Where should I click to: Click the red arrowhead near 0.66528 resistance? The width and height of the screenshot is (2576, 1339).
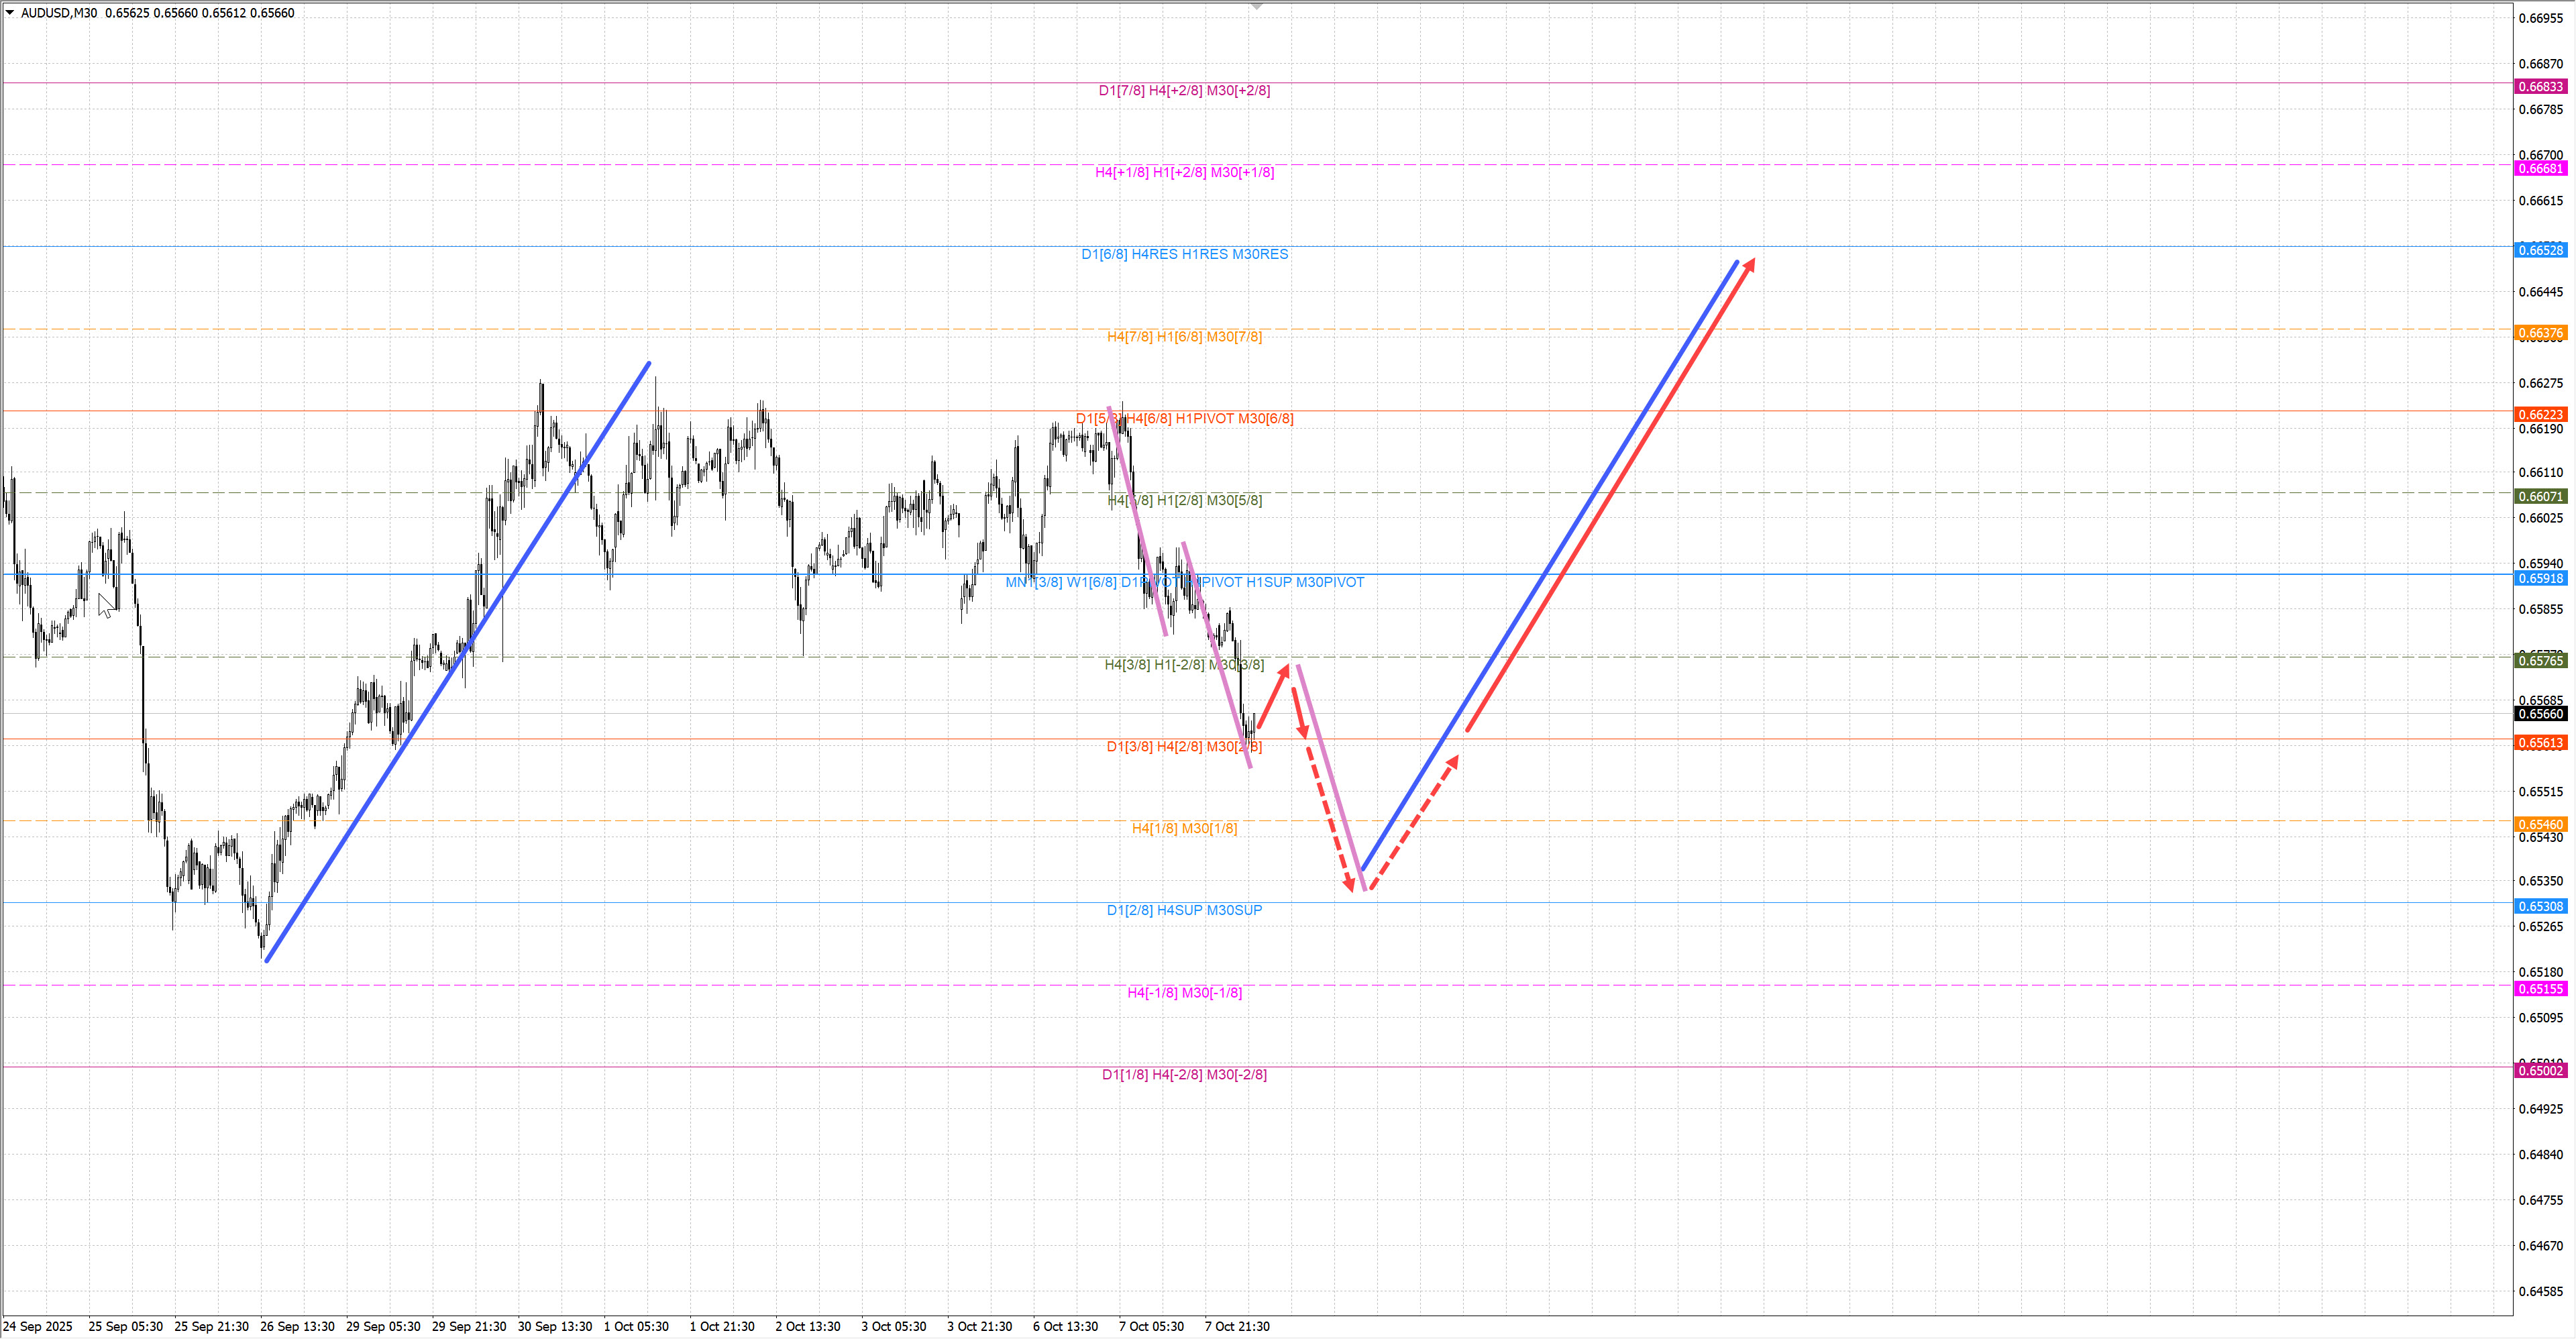coord(1750,264)
